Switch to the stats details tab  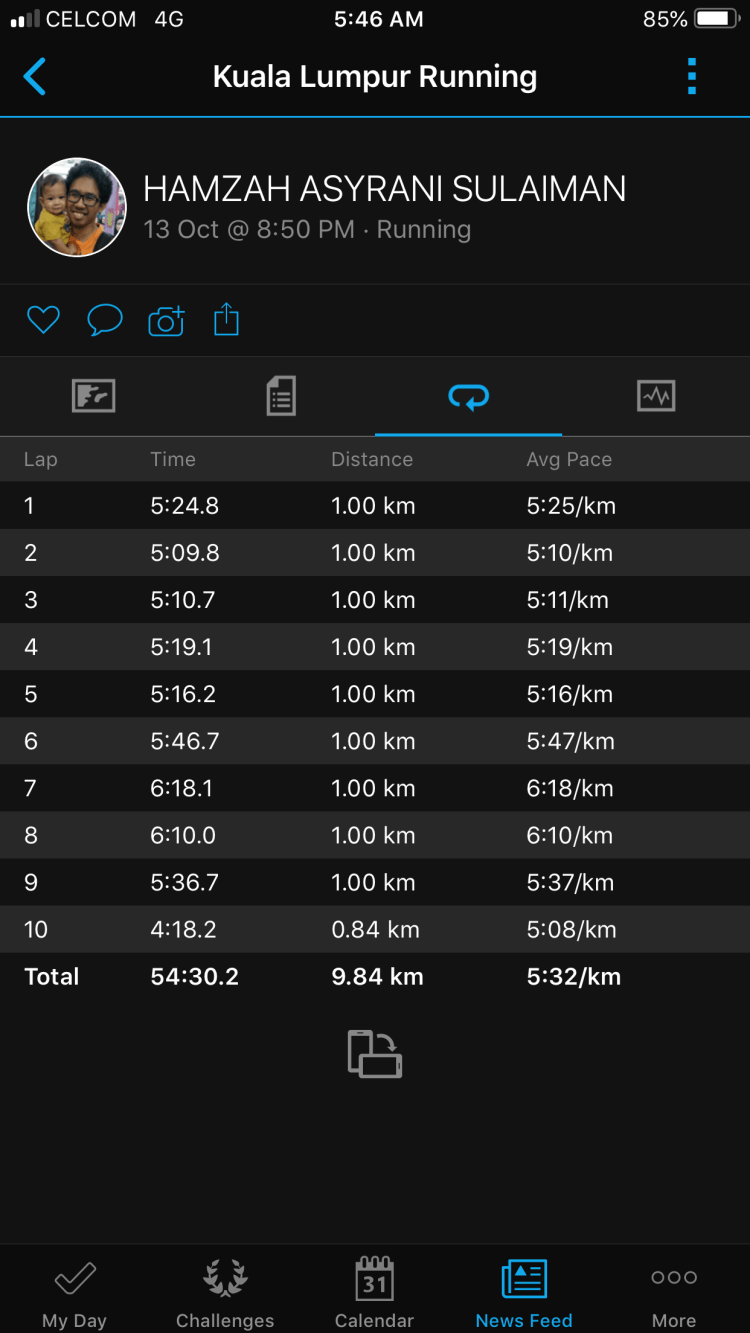coord(281,397)
